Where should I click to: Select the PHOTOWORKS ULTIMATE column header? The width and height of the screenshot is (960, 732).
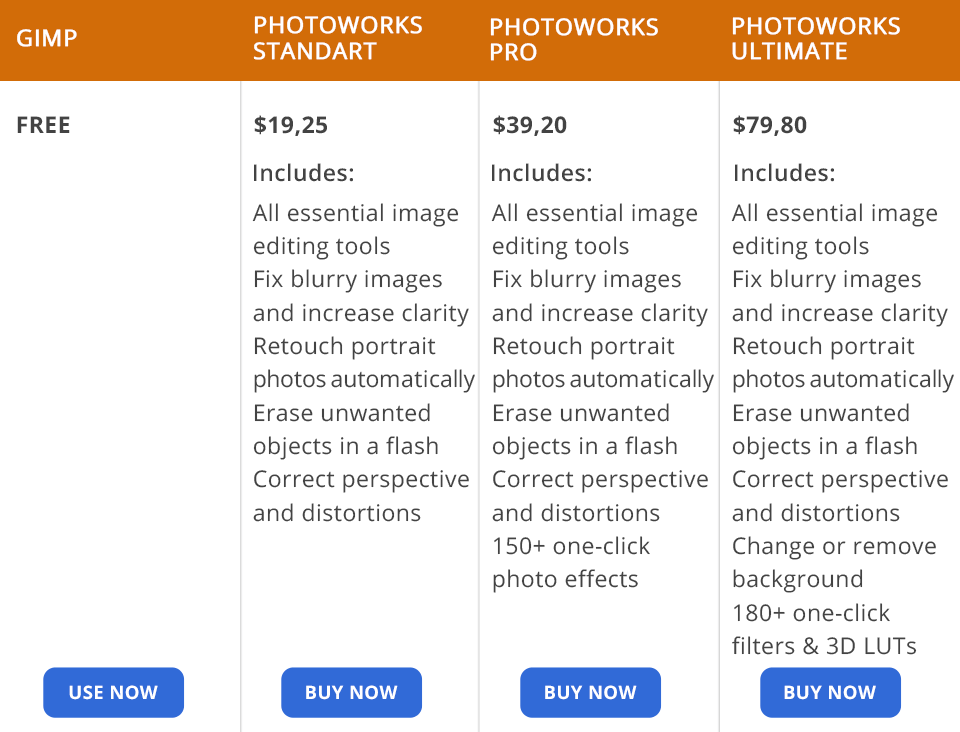(x=815, y=39)
